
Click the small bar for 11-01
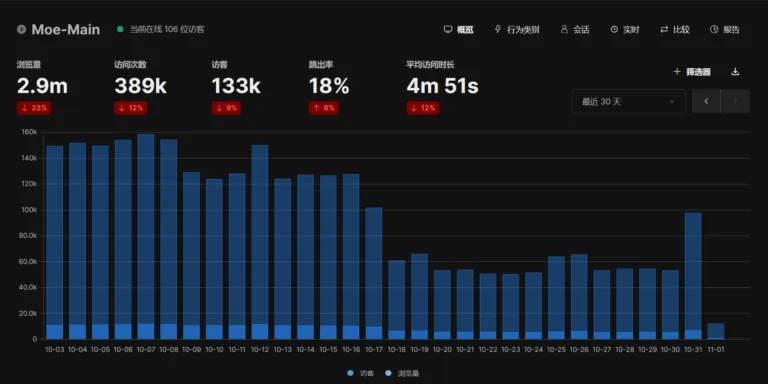pos(716,331)
